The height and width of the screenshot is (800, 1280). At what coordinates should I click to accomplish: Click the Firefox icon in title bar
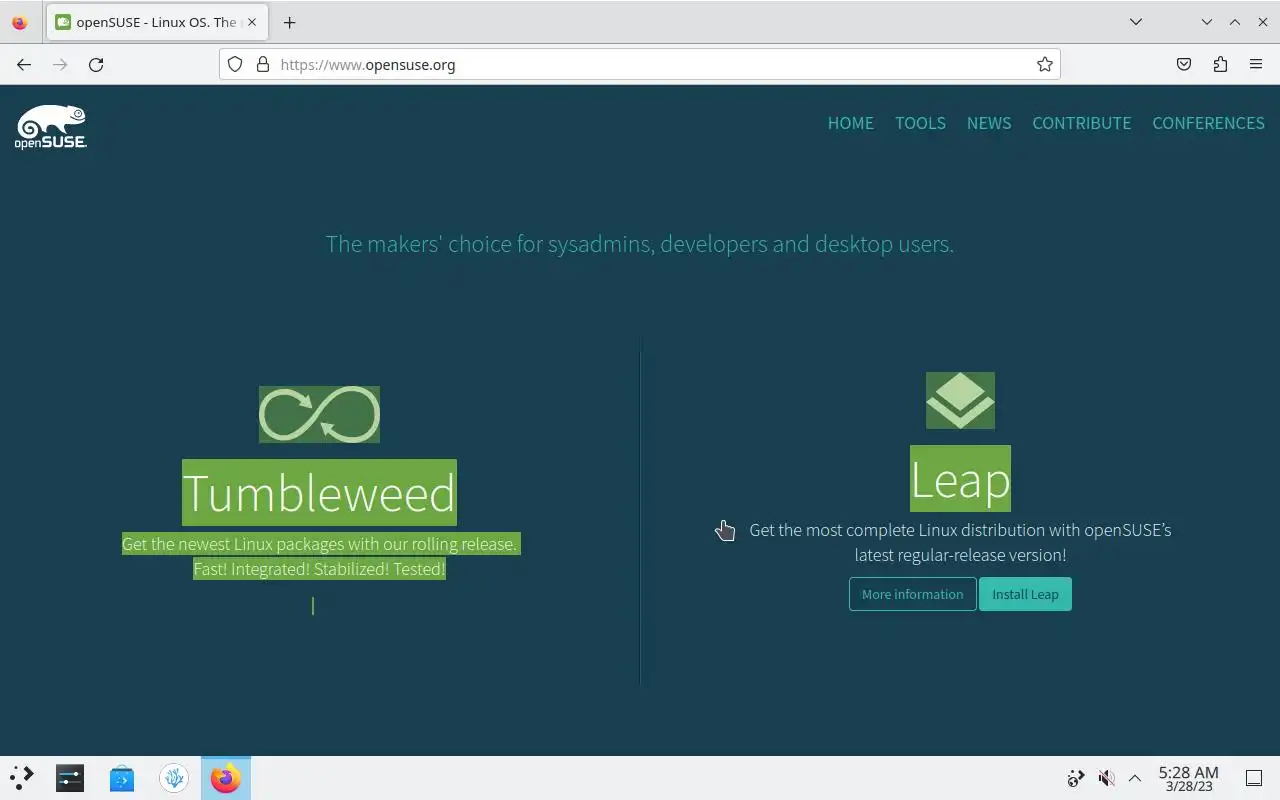pyautogui.click(x=19, y=22)
